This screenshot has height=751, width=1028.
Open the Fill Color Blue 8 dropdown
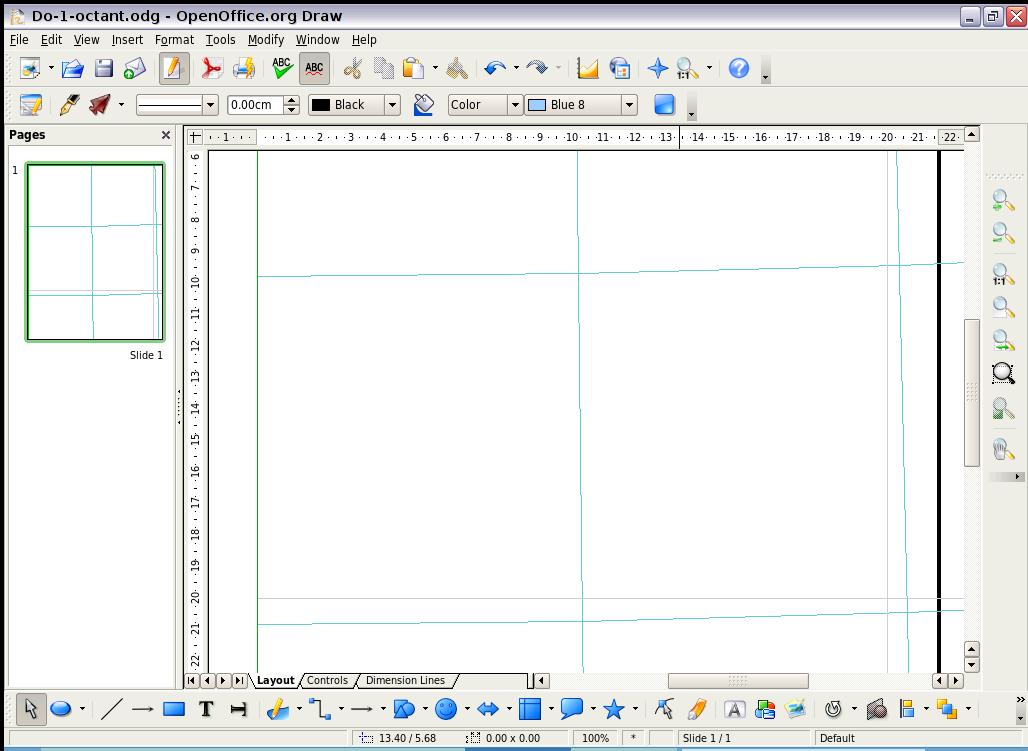click(629, 105)
